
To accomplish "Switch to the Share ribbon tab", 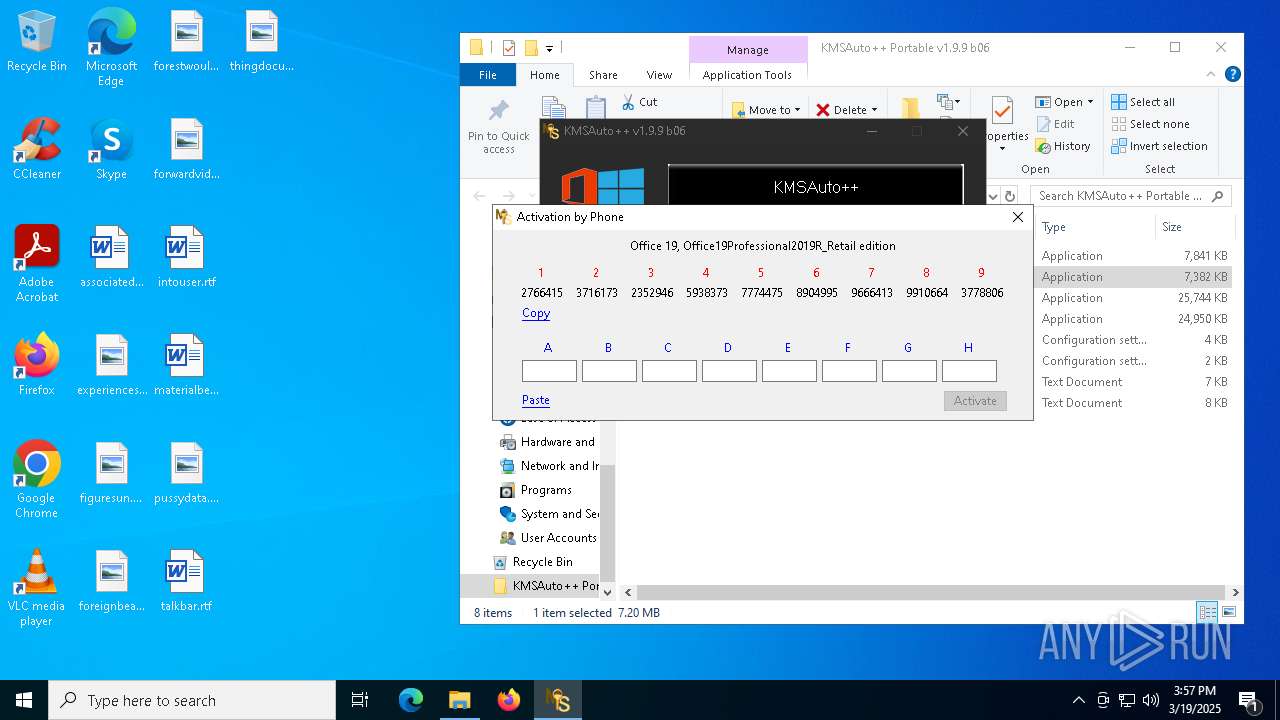I will 603,75.
